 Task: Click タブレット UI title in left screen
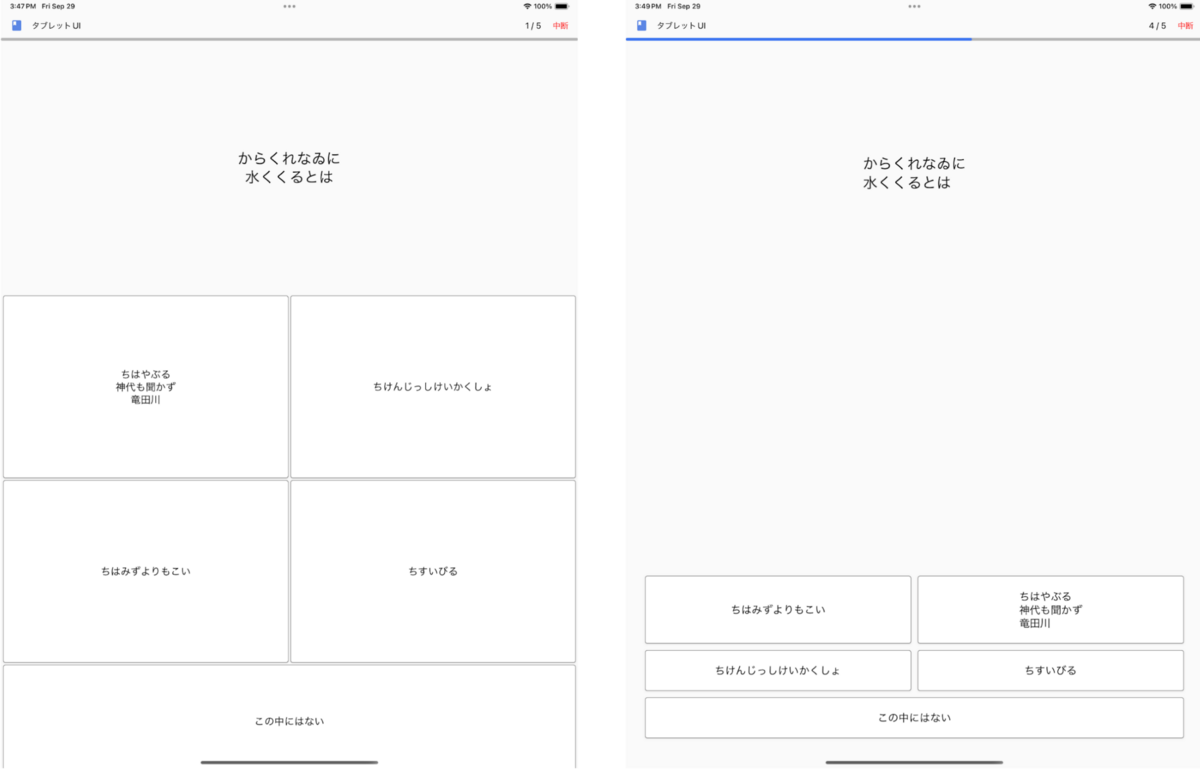(x=57, y=26)
